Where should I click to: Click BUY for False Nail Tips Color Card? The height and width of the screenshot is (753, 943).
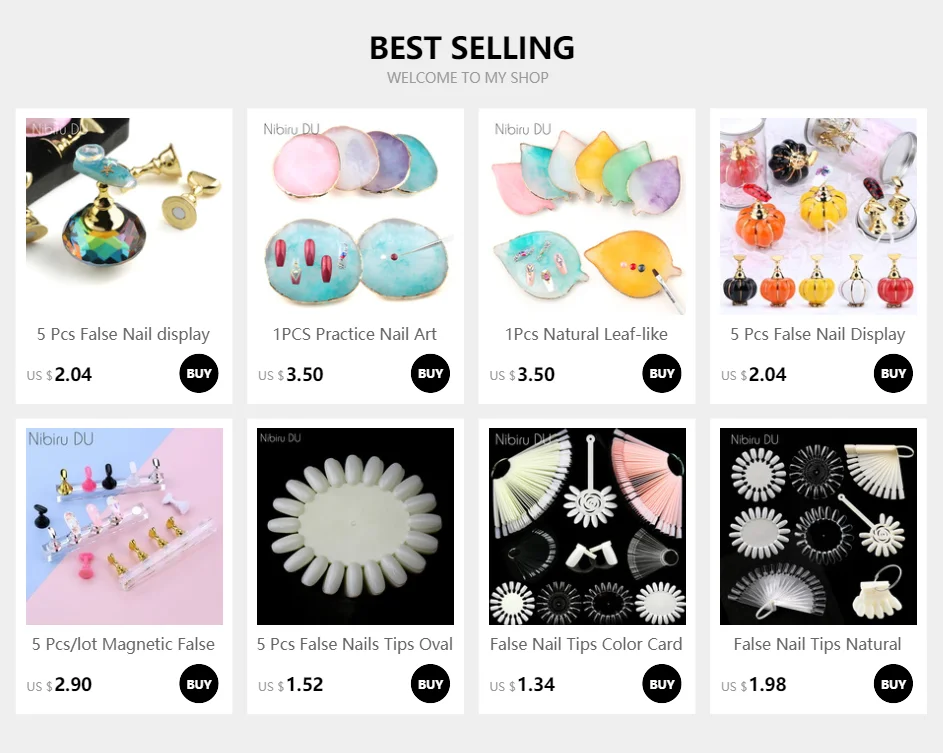click(x=662, y=684)
